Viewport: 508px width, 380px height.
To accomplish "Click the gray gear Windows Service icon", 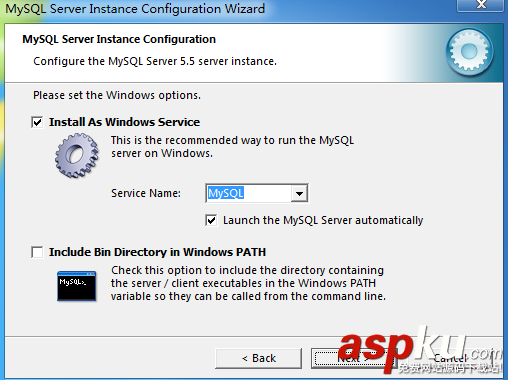I will 77,155.
